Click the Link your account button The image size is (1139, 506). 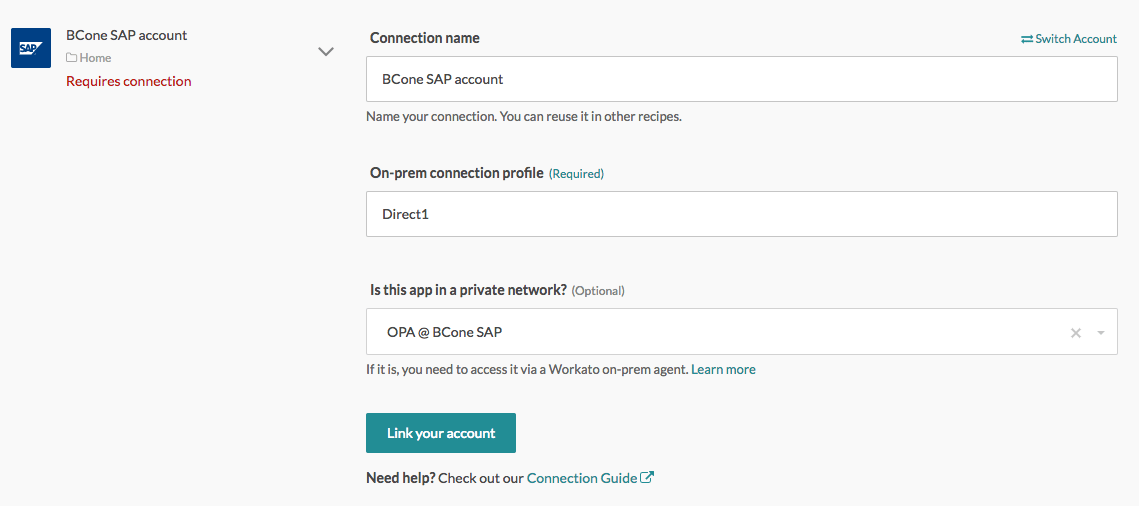441,433
